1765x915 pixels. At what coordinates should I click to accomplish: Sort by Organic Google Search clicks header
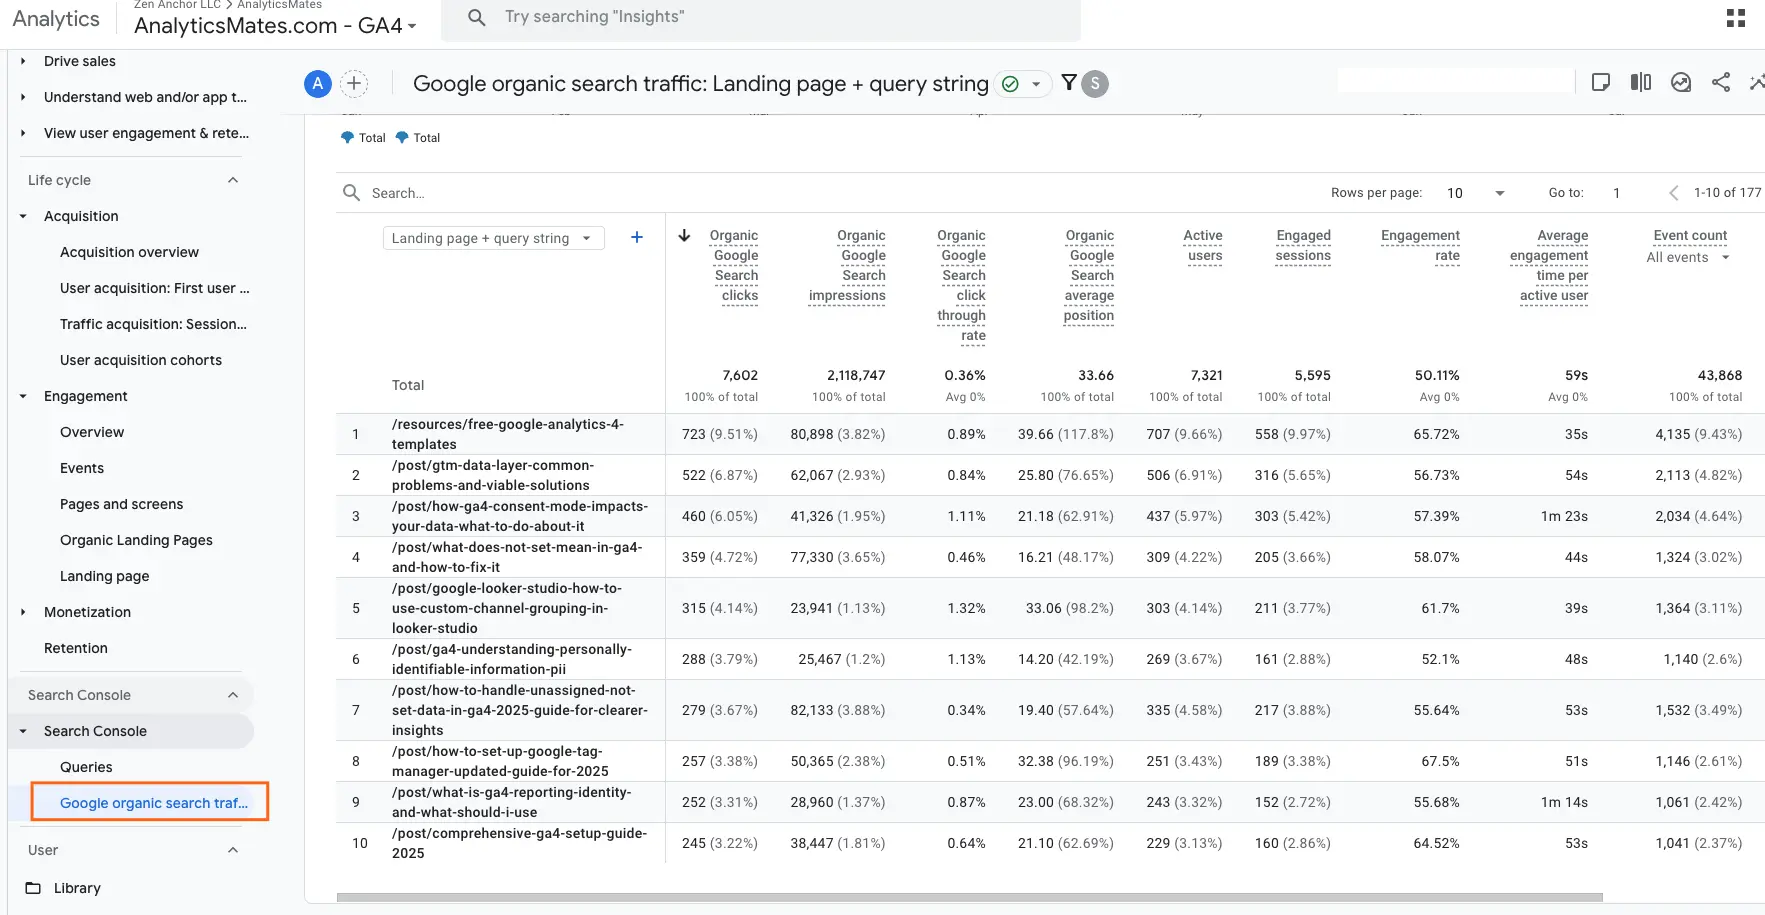coord(734,265)
